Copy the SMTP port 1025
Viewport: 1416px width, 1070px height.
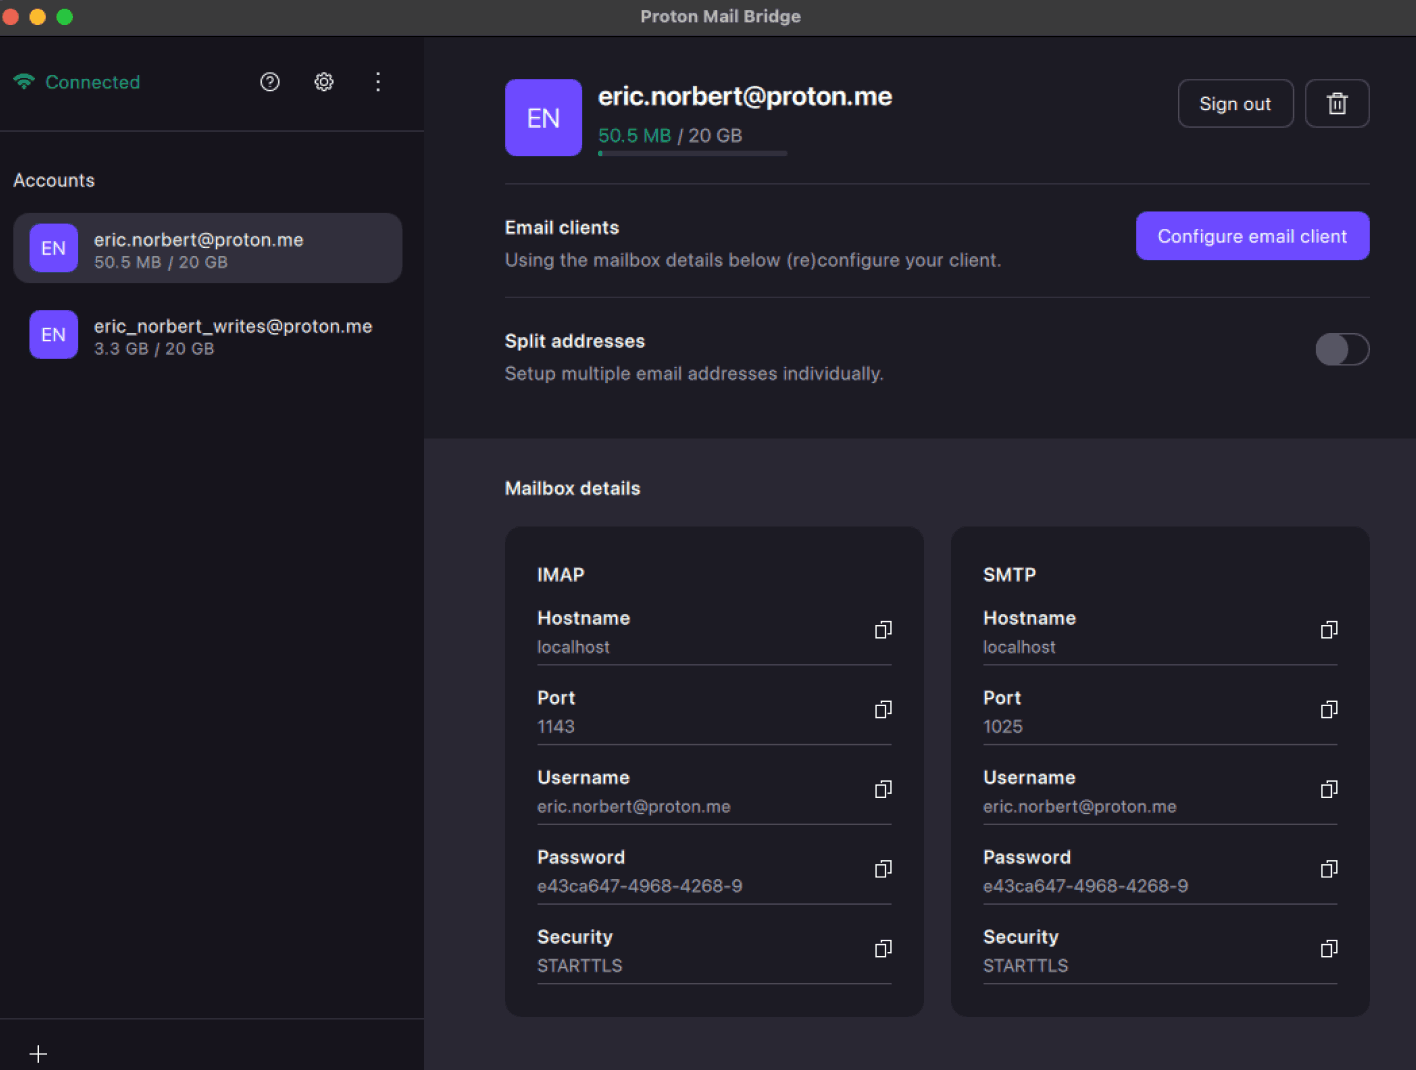(1329, 710)
